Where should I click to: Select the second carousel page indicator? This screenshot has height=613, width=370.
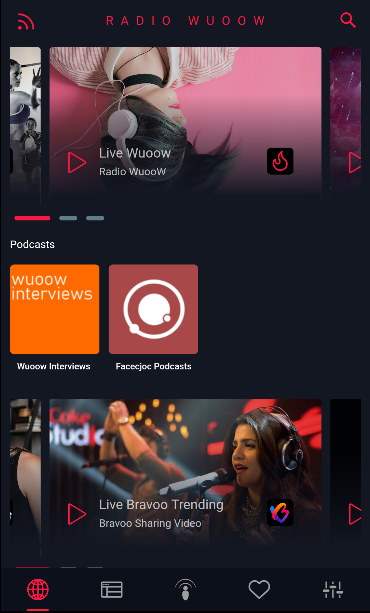point(68,218)
